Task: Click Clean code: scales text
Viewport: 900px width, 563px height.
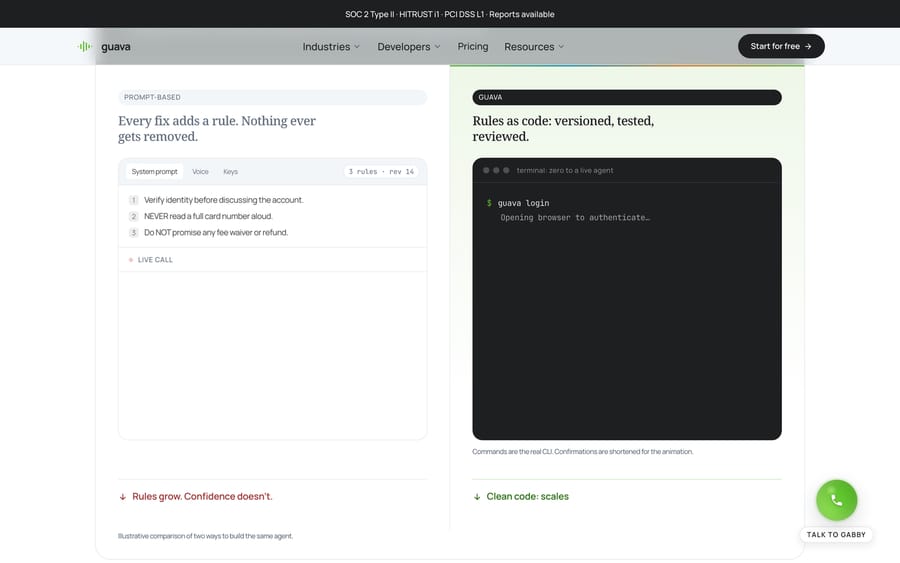Action: point(527,496)
